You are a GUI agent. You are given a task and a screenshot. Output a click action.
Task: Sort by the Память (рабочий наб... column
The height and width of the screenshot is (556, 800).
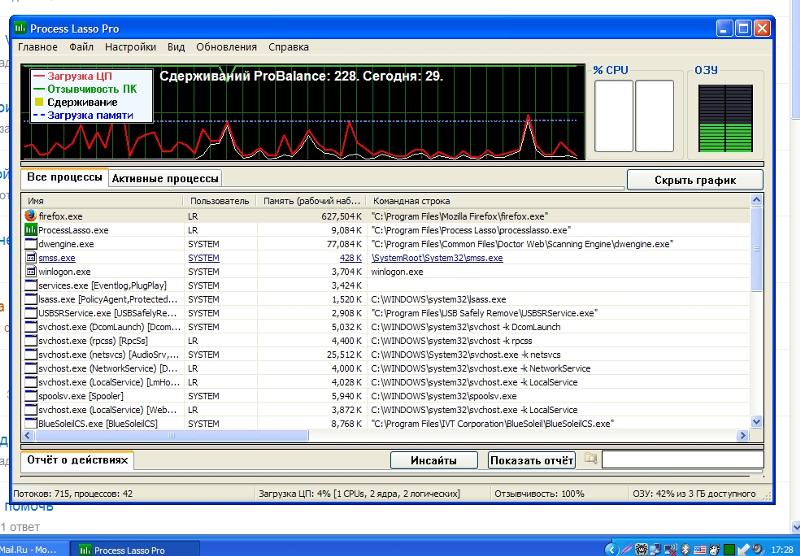point(312,200)
